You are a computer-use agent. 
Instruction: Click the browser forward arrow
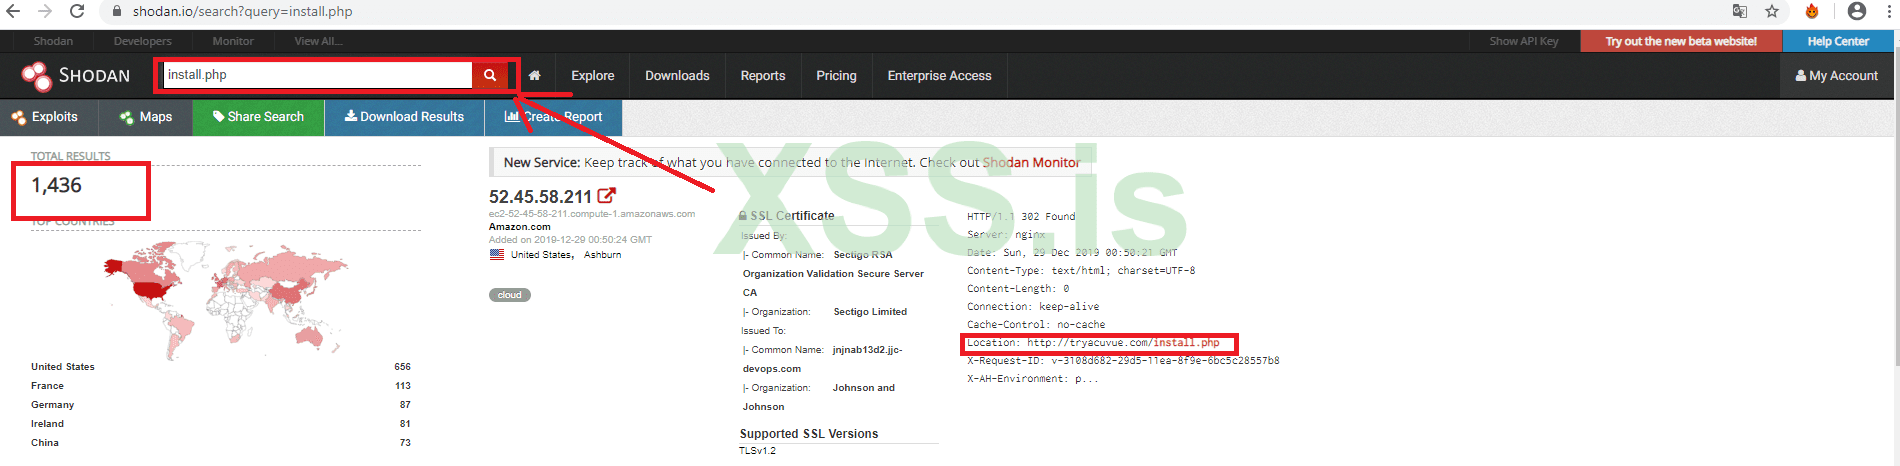click(x=45, y=11)
